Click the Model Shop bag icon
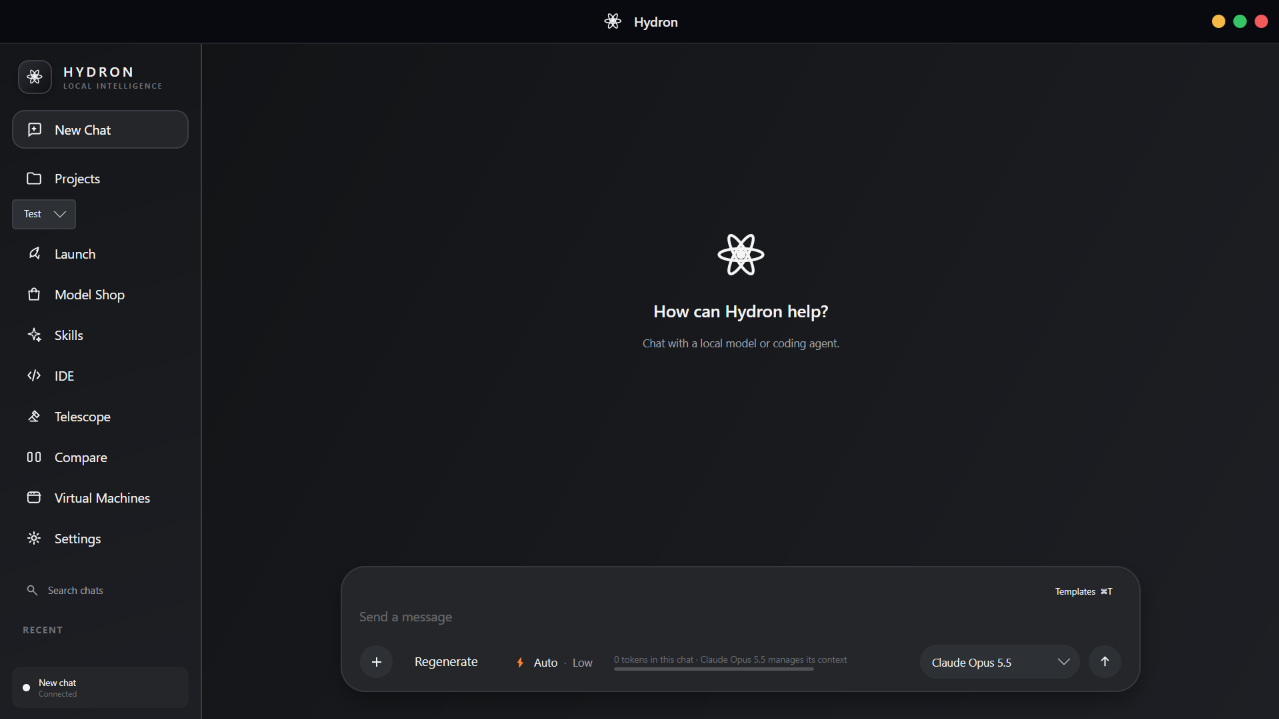The height and width of the screenshot is (719, 1279). coord(34,295)
